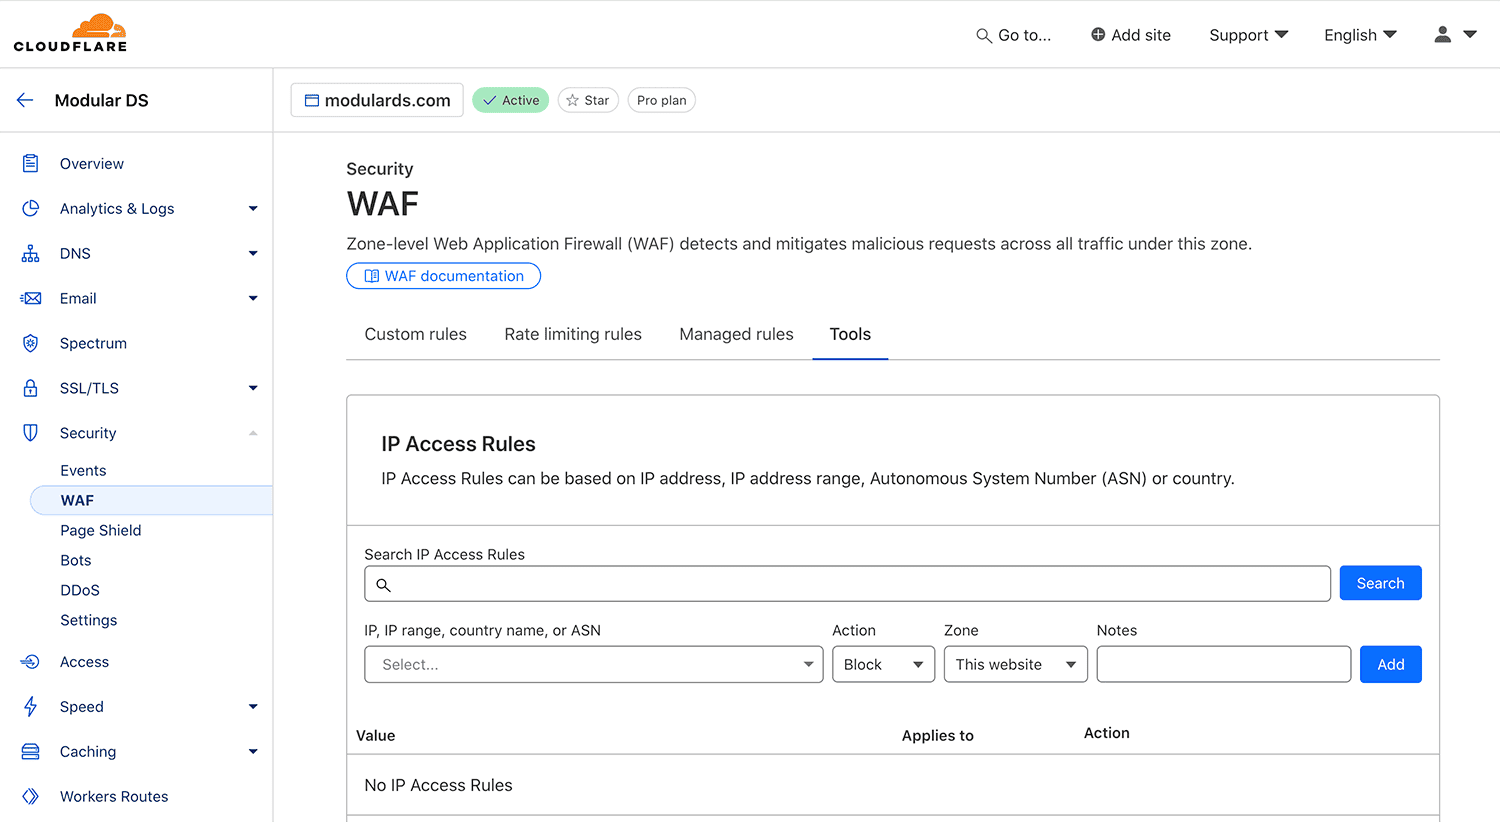Image resolution: width=1500 pixels, height=822 pixels.
Task: Click the Star button
Action: (588, 100)
